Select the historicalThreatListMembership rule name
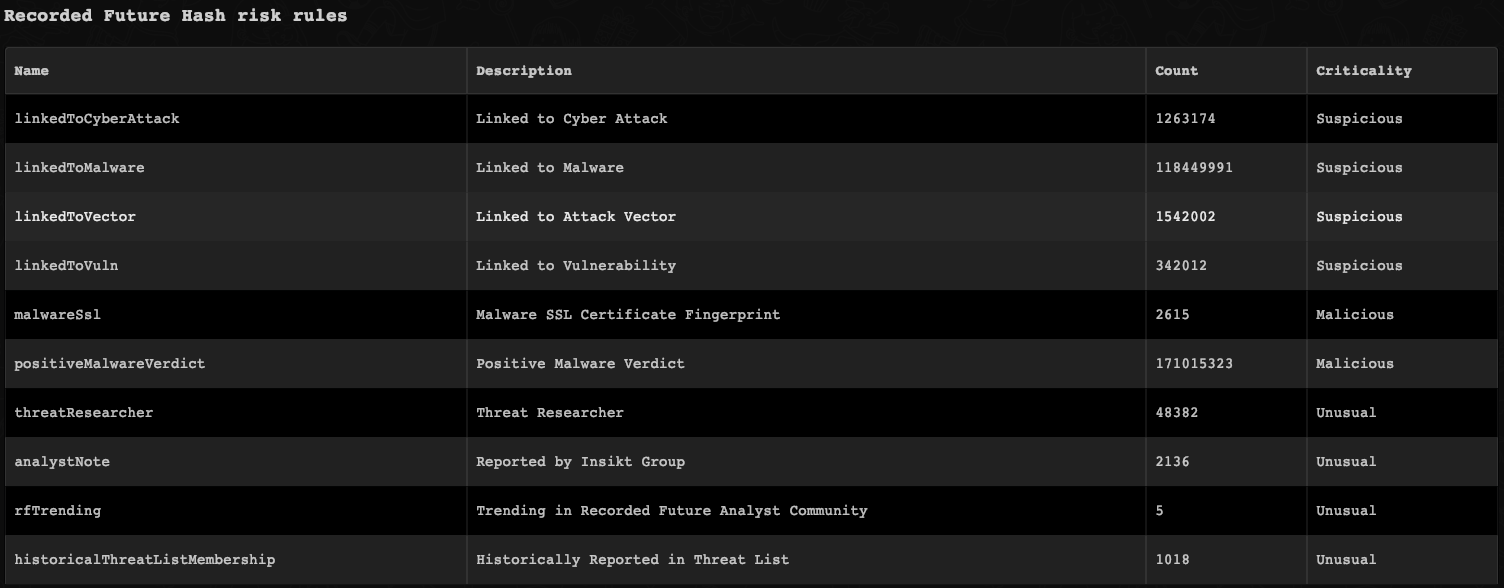Viewport: 1504px width, 588px height. (144, 560)
